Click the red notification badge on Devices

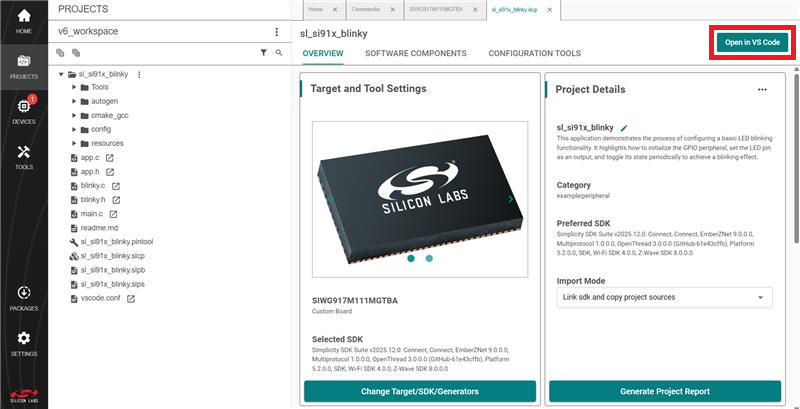pos(33,99)
